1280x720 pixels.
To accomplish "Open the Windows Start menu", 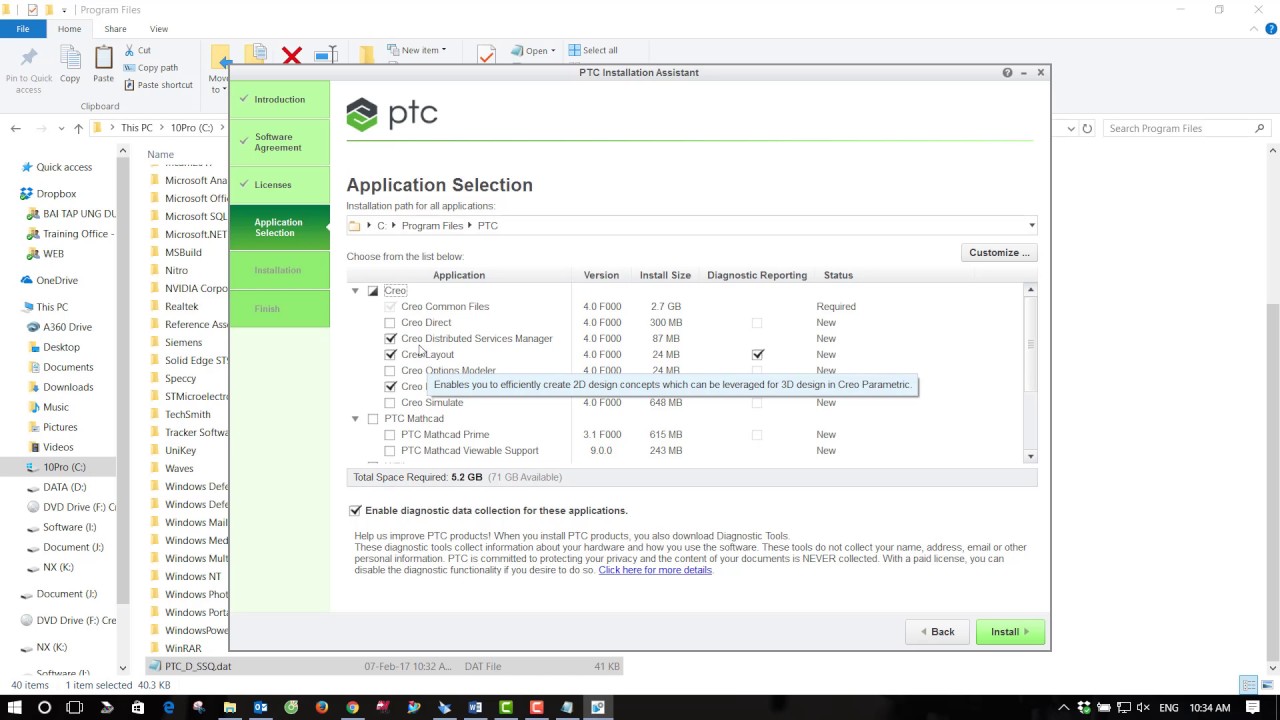I will tap(14, 707).
